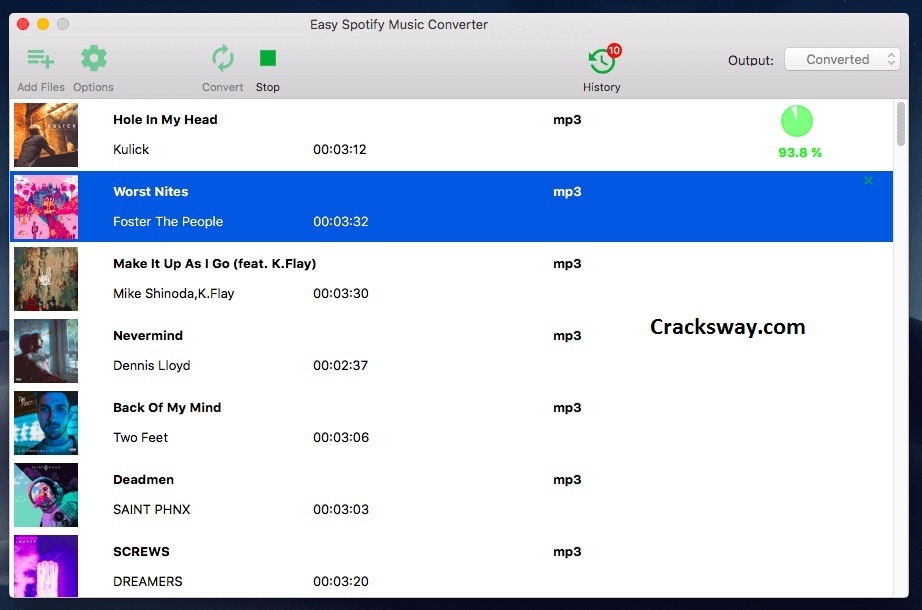Click the Add Files icon

click(41, 59)
